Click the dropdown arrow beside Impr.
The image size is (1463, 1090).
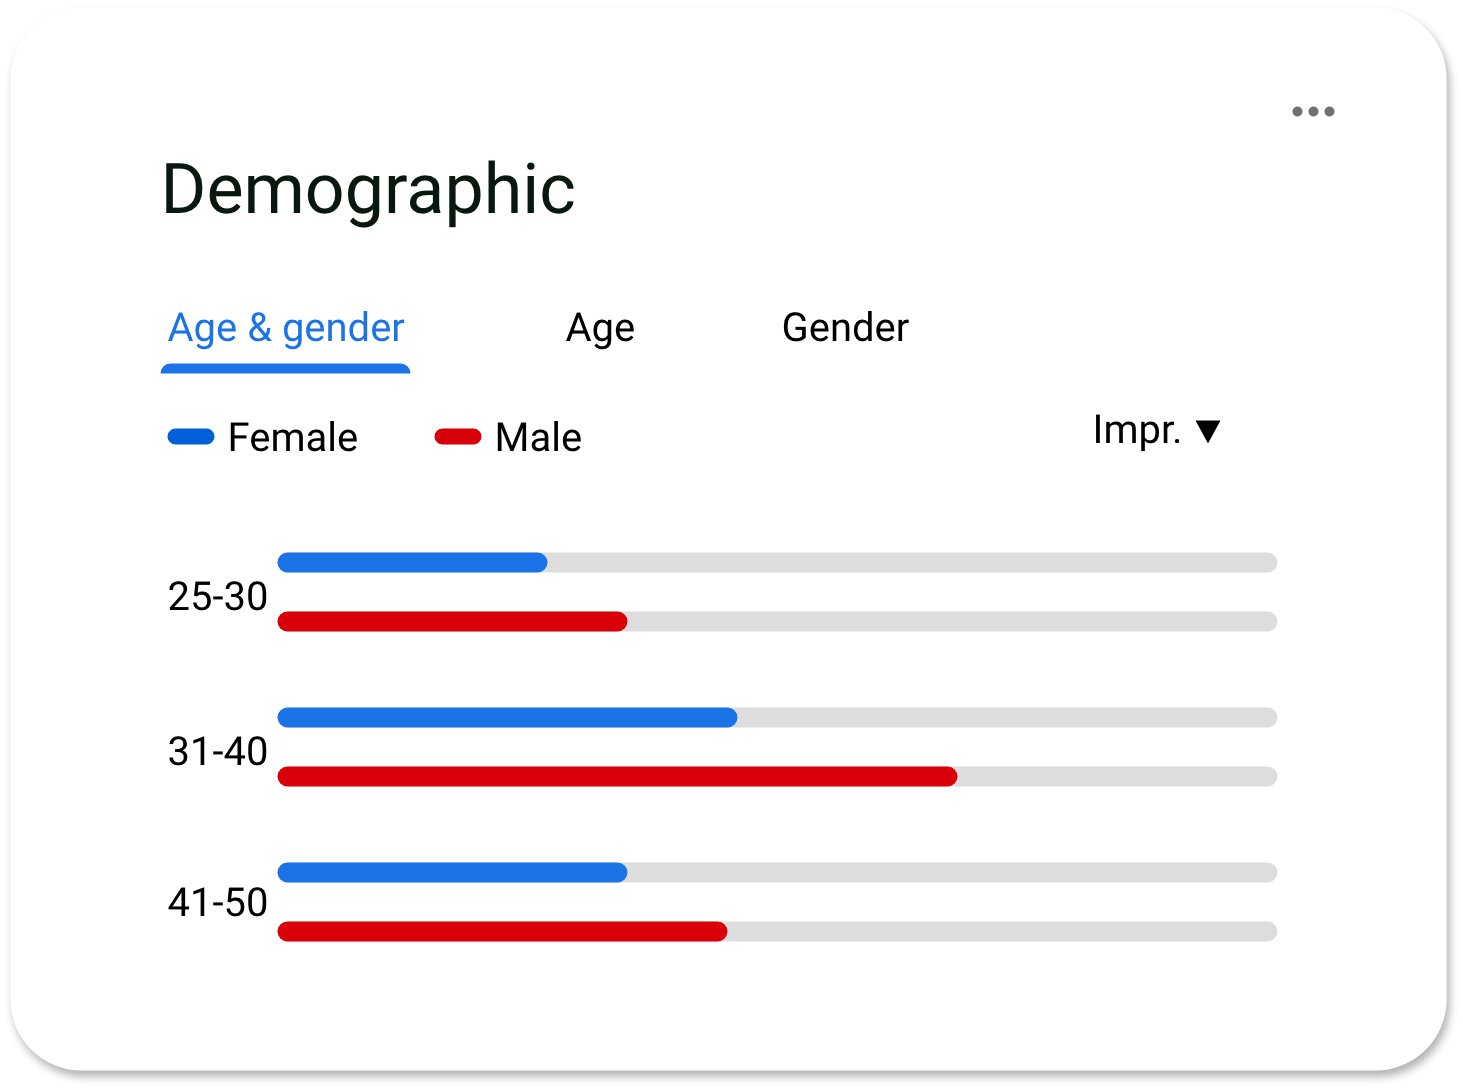[1208, 431]
